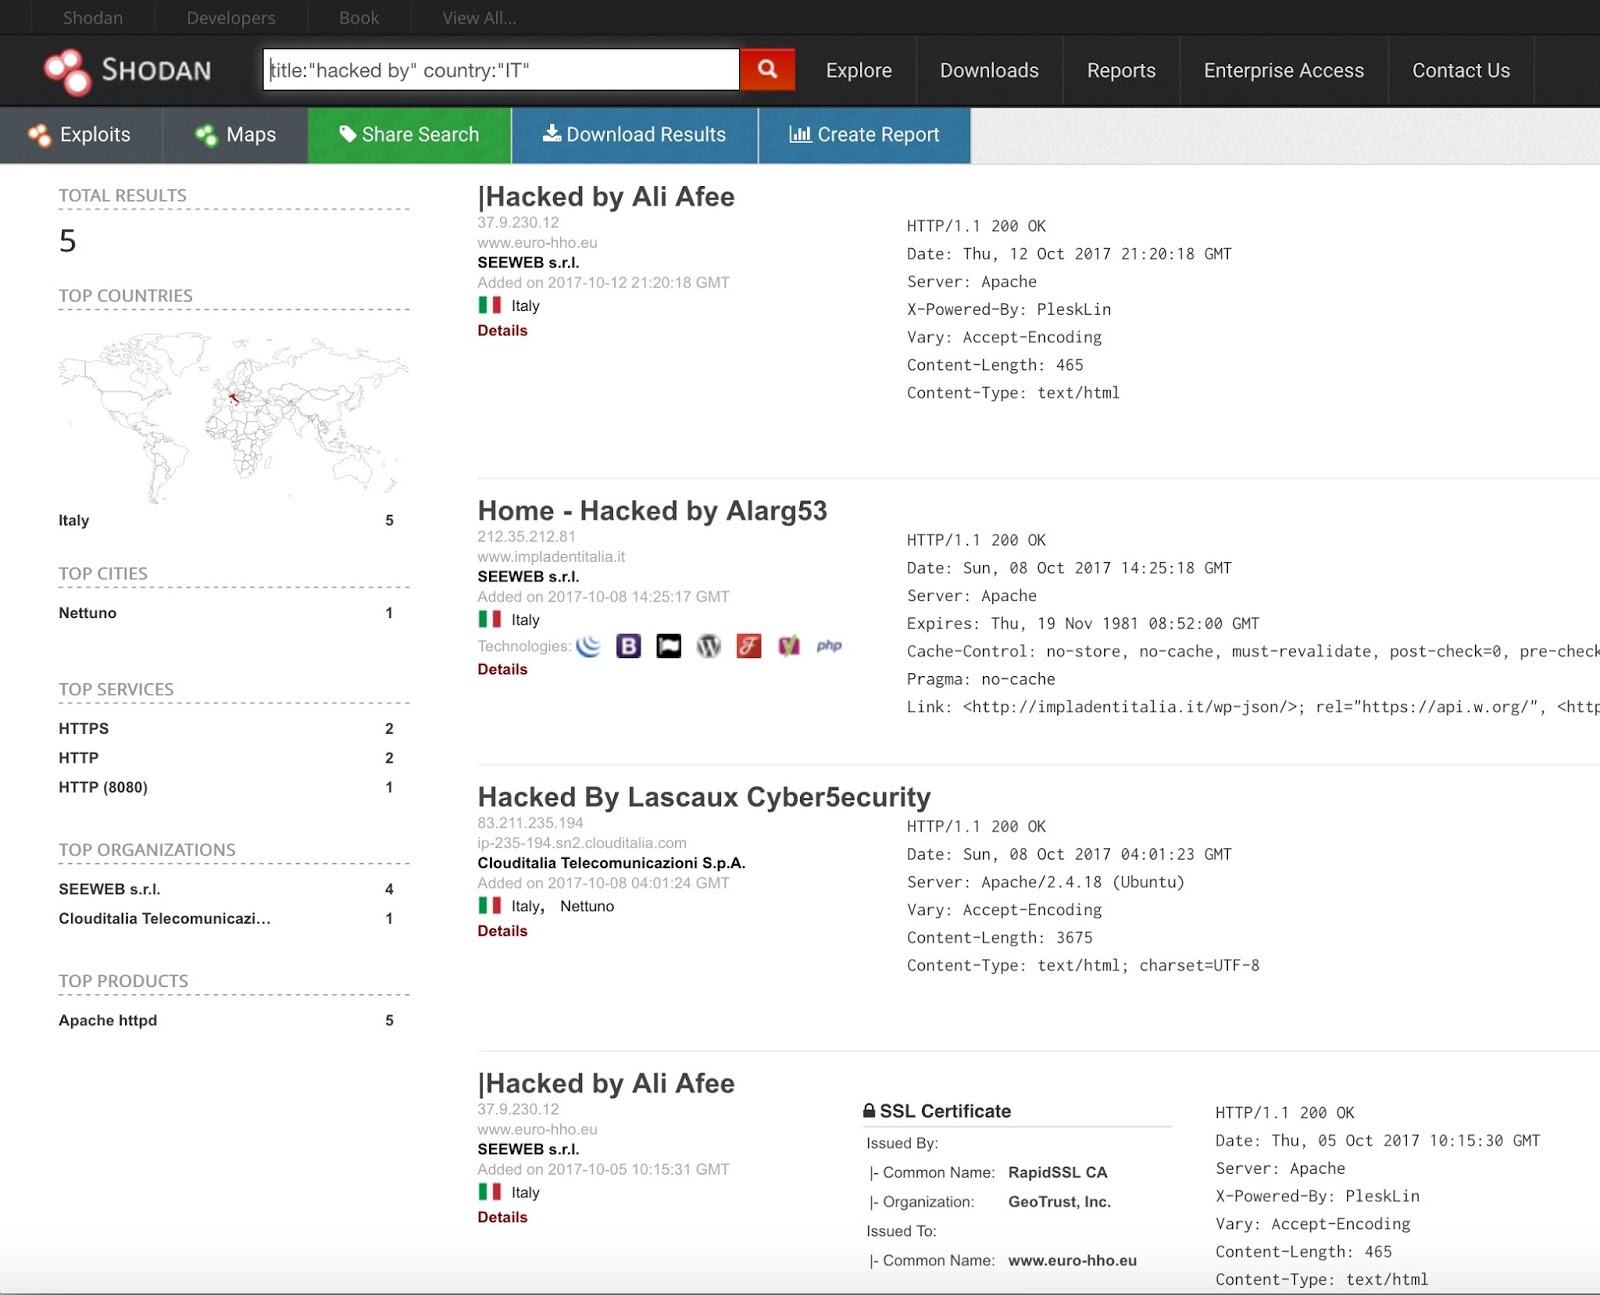The height and width of the screenshot is (1295, 1600).
Task: Click the WordPress technology icon
Action: 708,646
